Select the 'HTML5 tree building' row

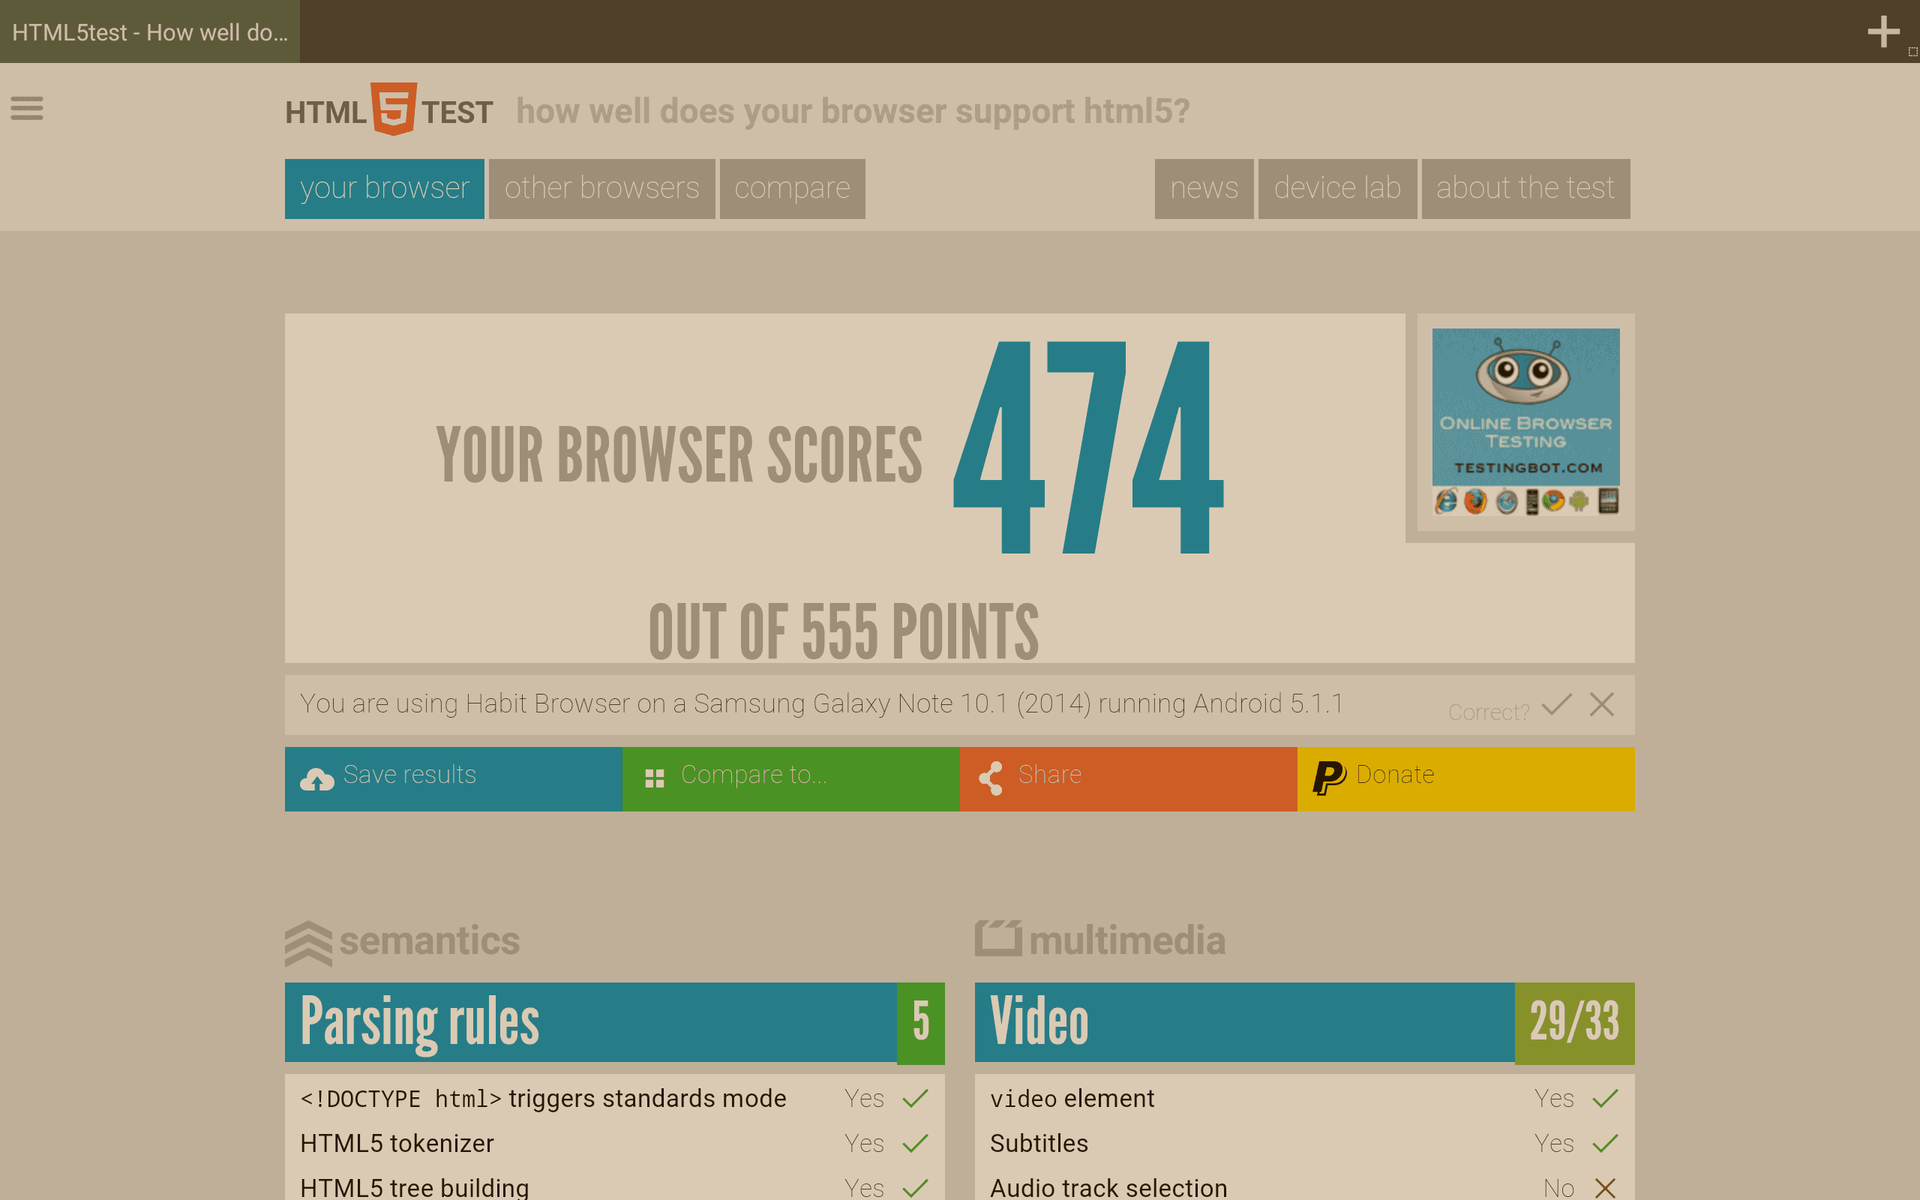[x=615, y=1186]
